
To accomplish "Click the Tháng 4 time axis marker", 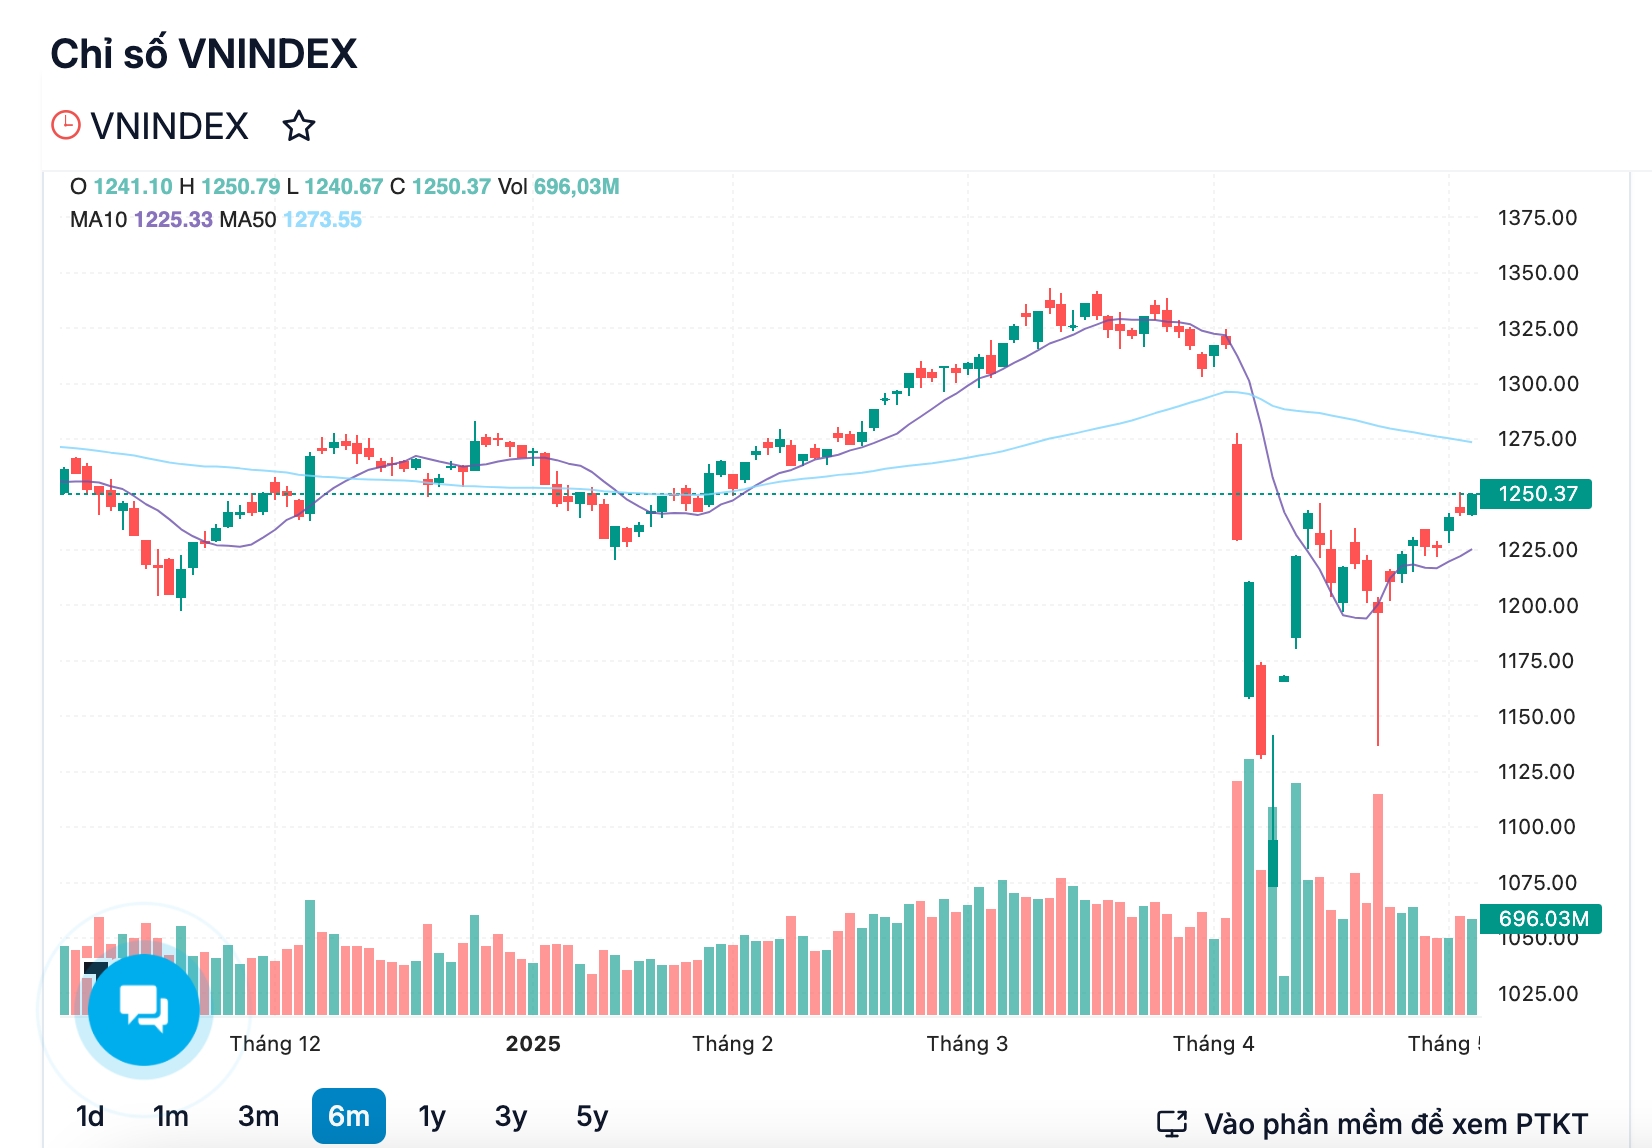I will 1213,1044.
